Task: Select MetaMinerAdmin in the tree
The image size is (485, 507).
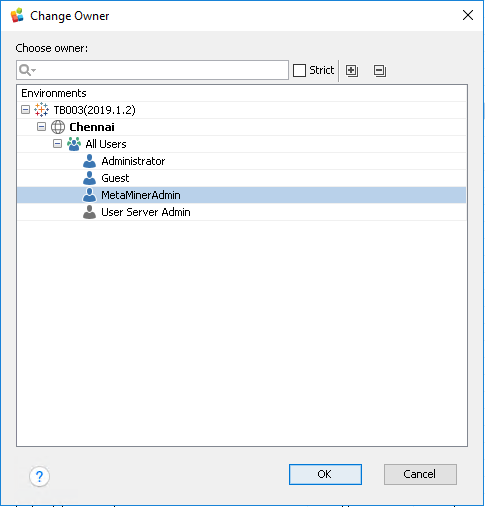Action: click(x=141, y=195)
